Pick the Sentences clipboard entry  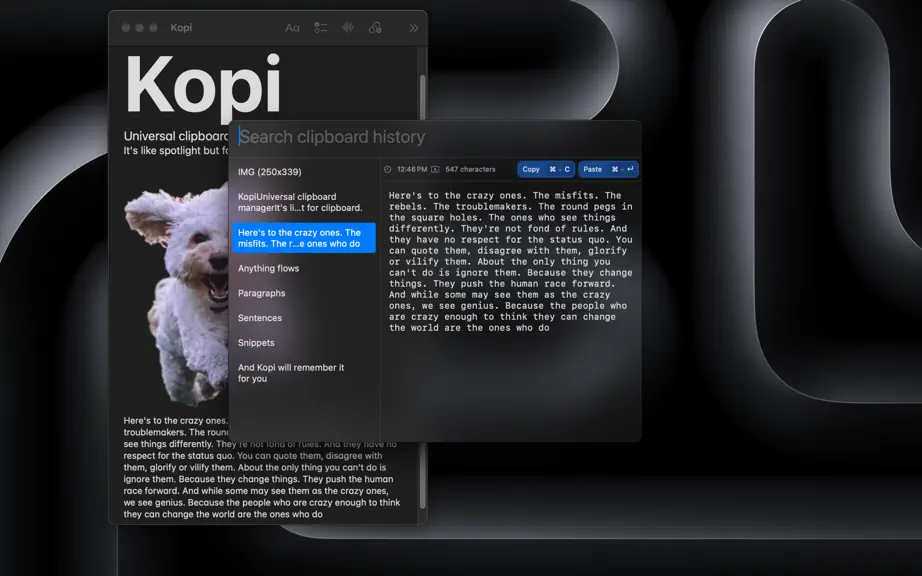[x=304, y=317]
